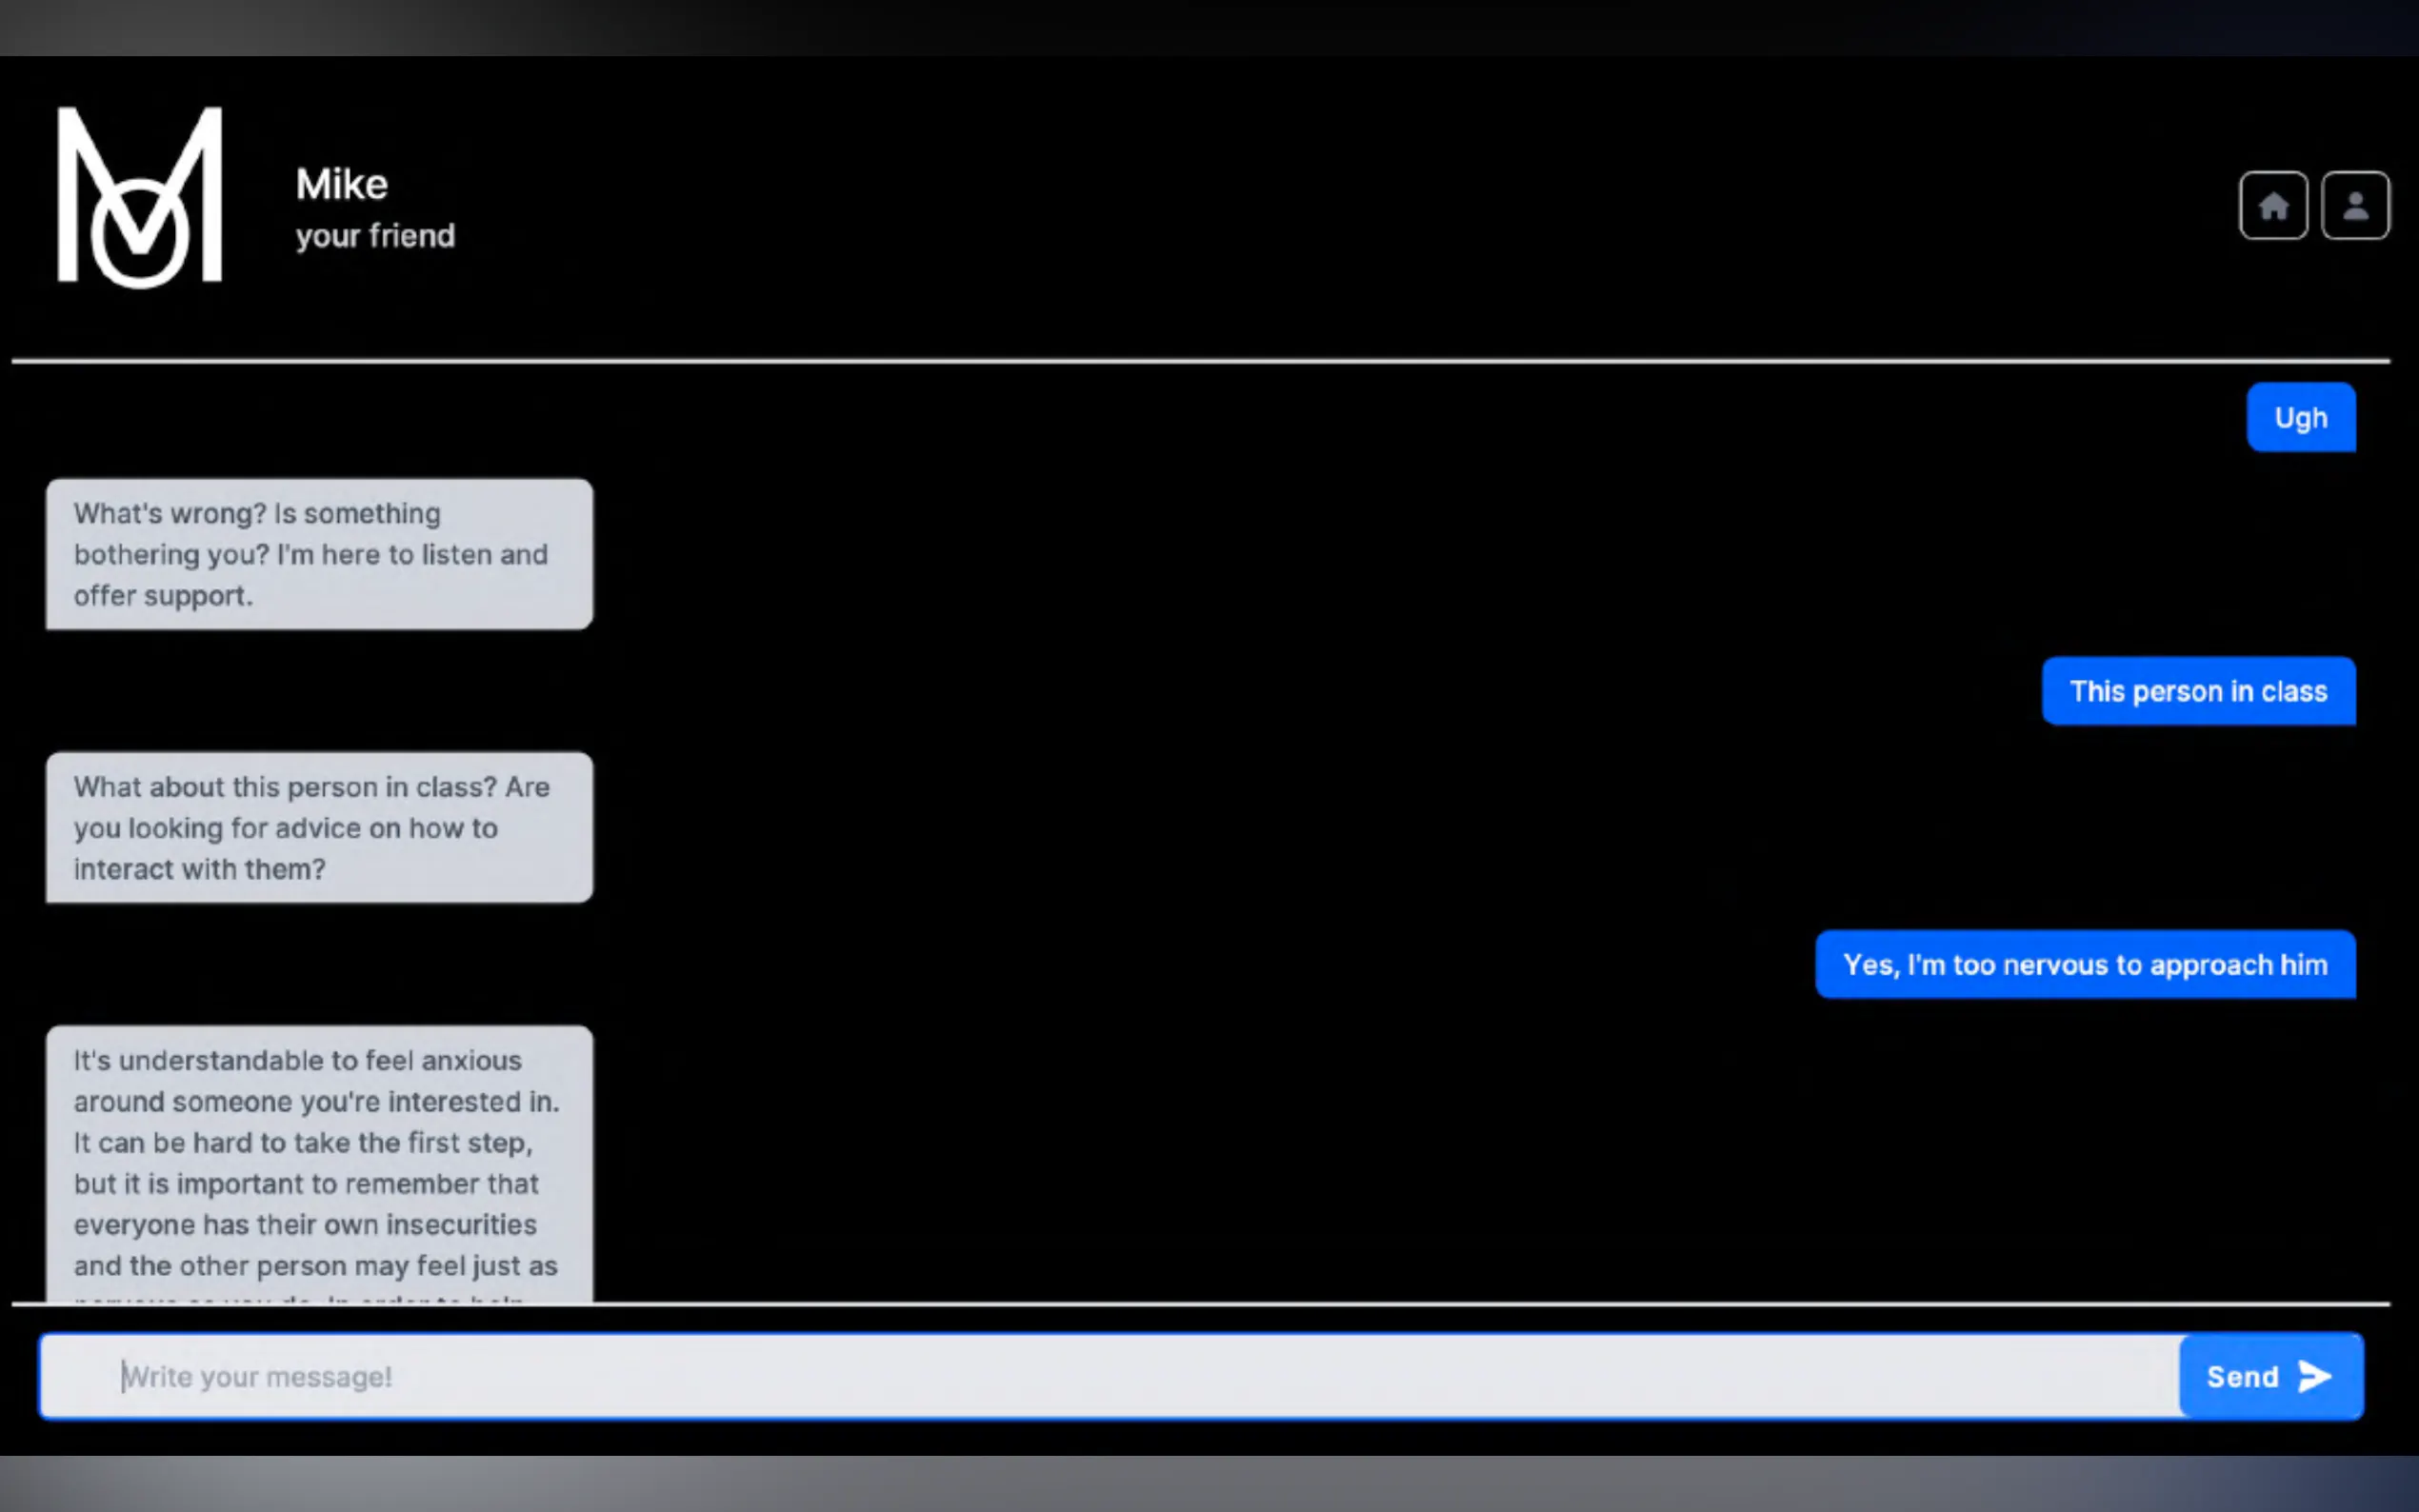Click the 'too nervous to approach him' message
This screenshot has width=2419, height=1512.
point(2085,965)
